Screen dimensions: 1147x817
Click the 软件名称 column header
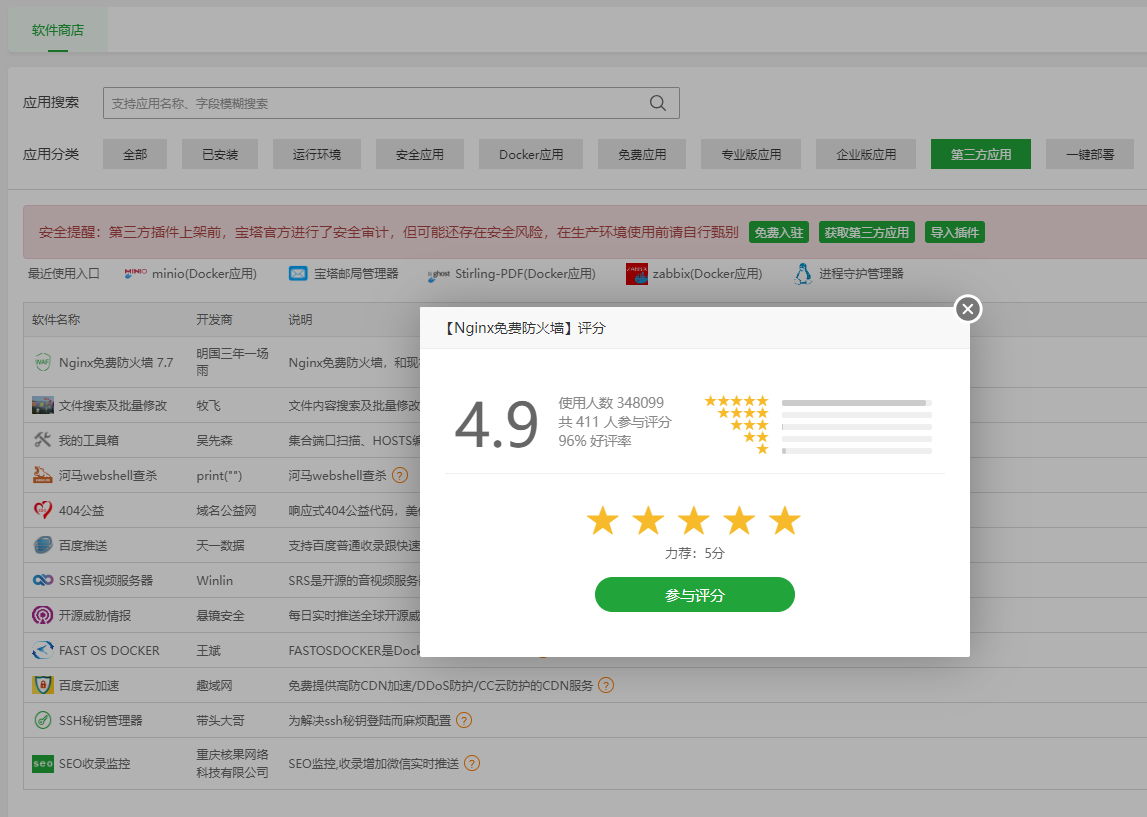[56, 320]
